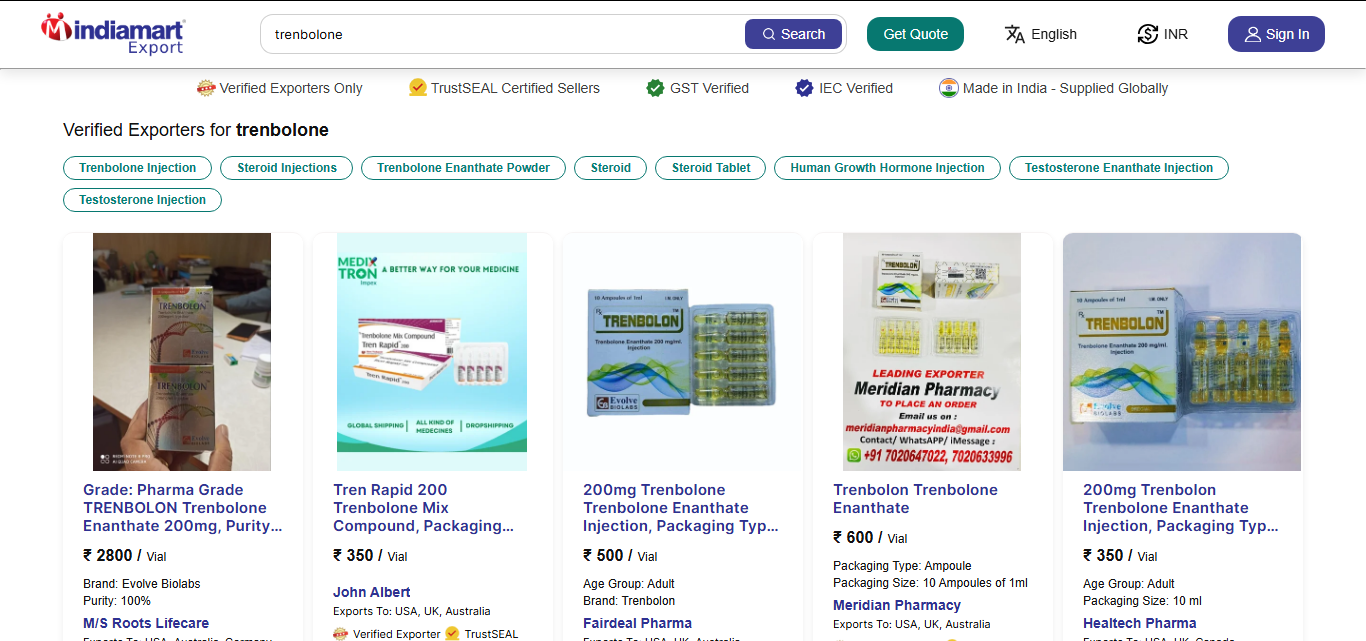This screenshot has height=641, width=1366.
Task: Click the Verified Exporters Only badge icon
Action: (206, 88)
